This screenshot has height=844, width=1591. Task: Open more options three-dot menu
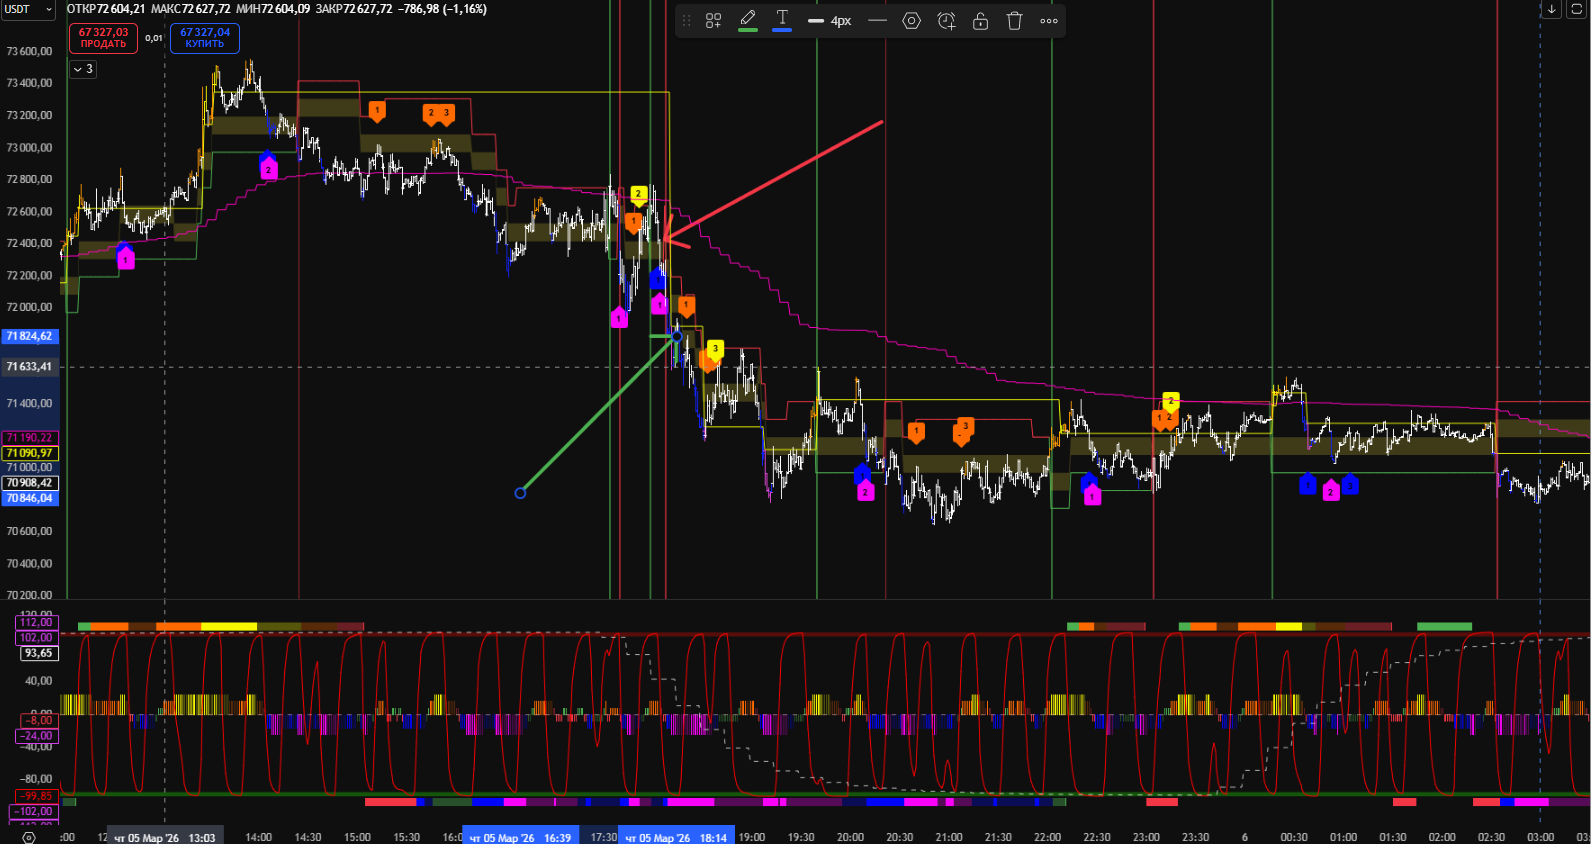pos(1049,21)
